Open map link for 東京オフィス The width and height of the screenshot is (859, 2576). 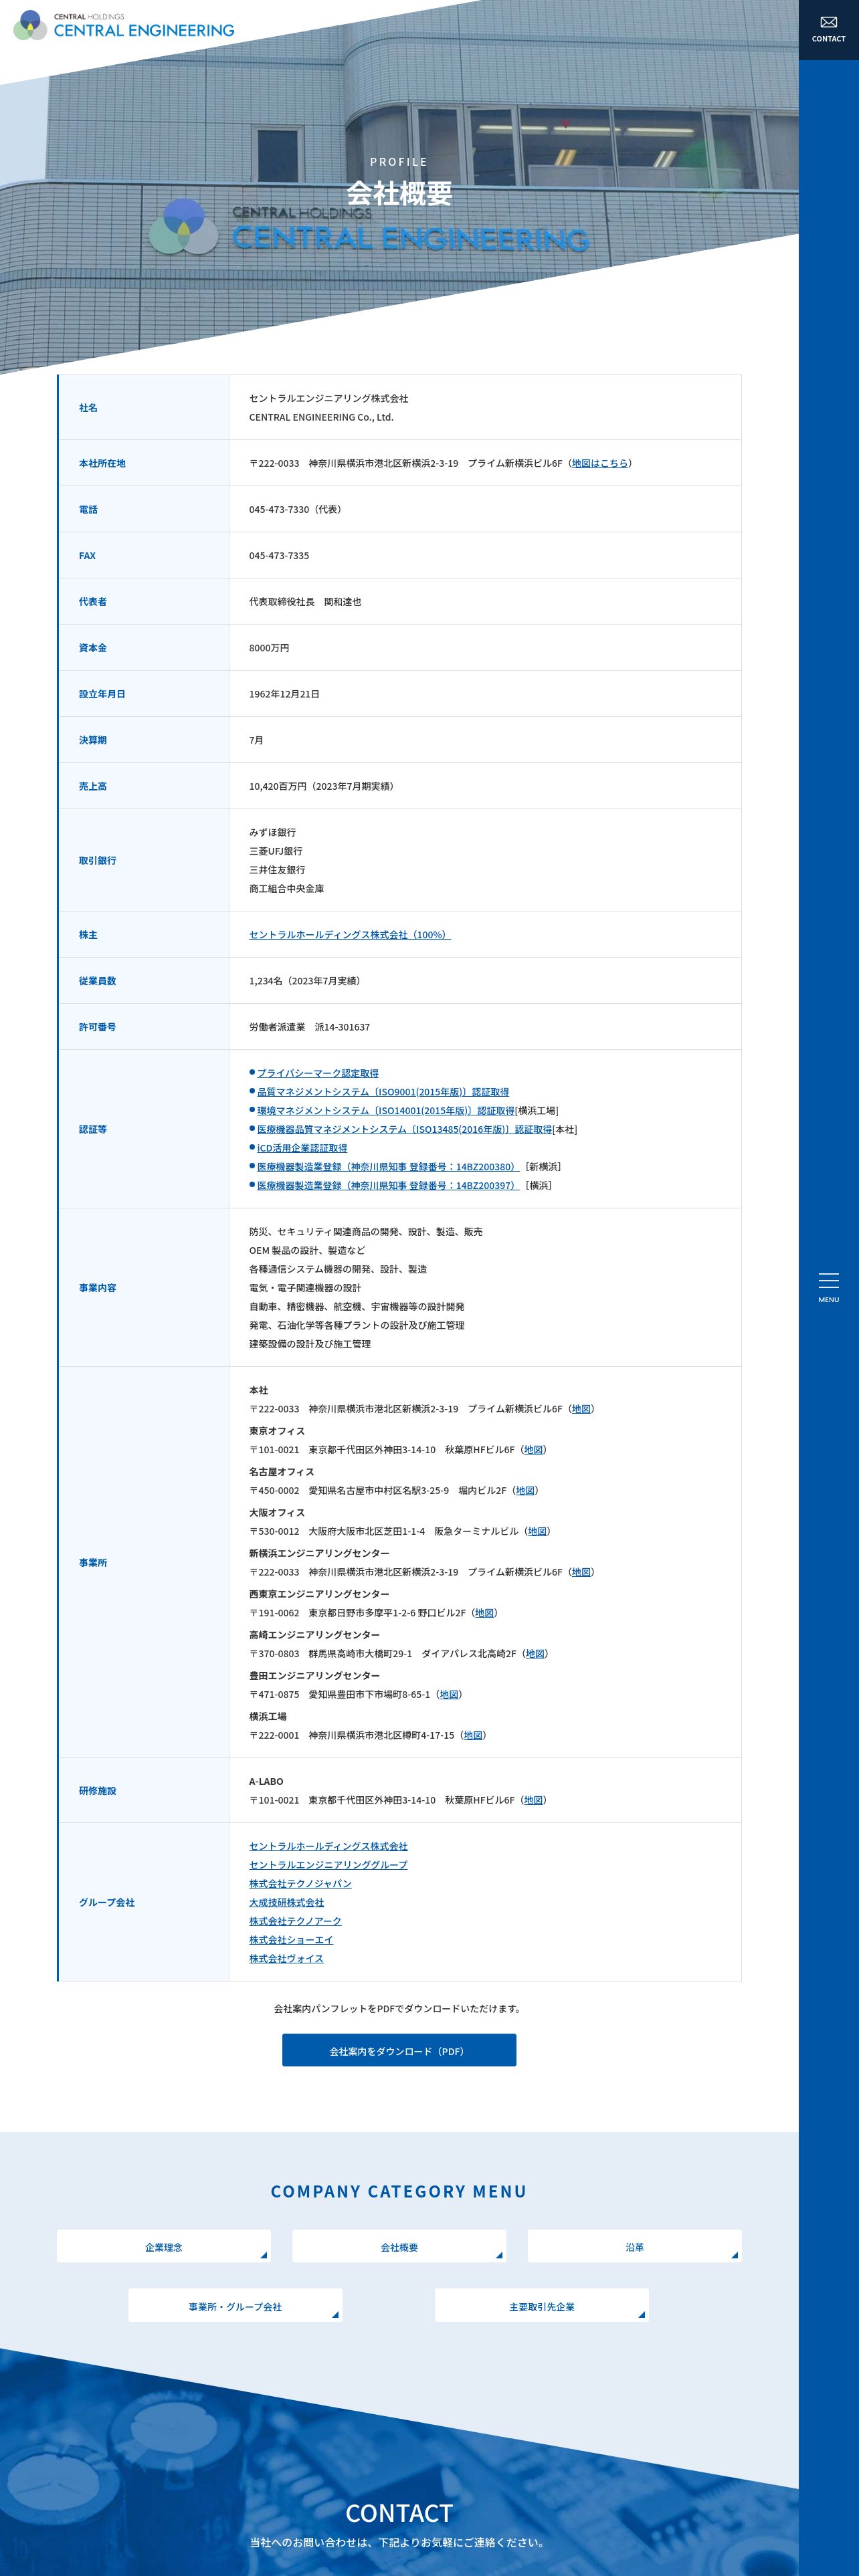[533, 1450]
